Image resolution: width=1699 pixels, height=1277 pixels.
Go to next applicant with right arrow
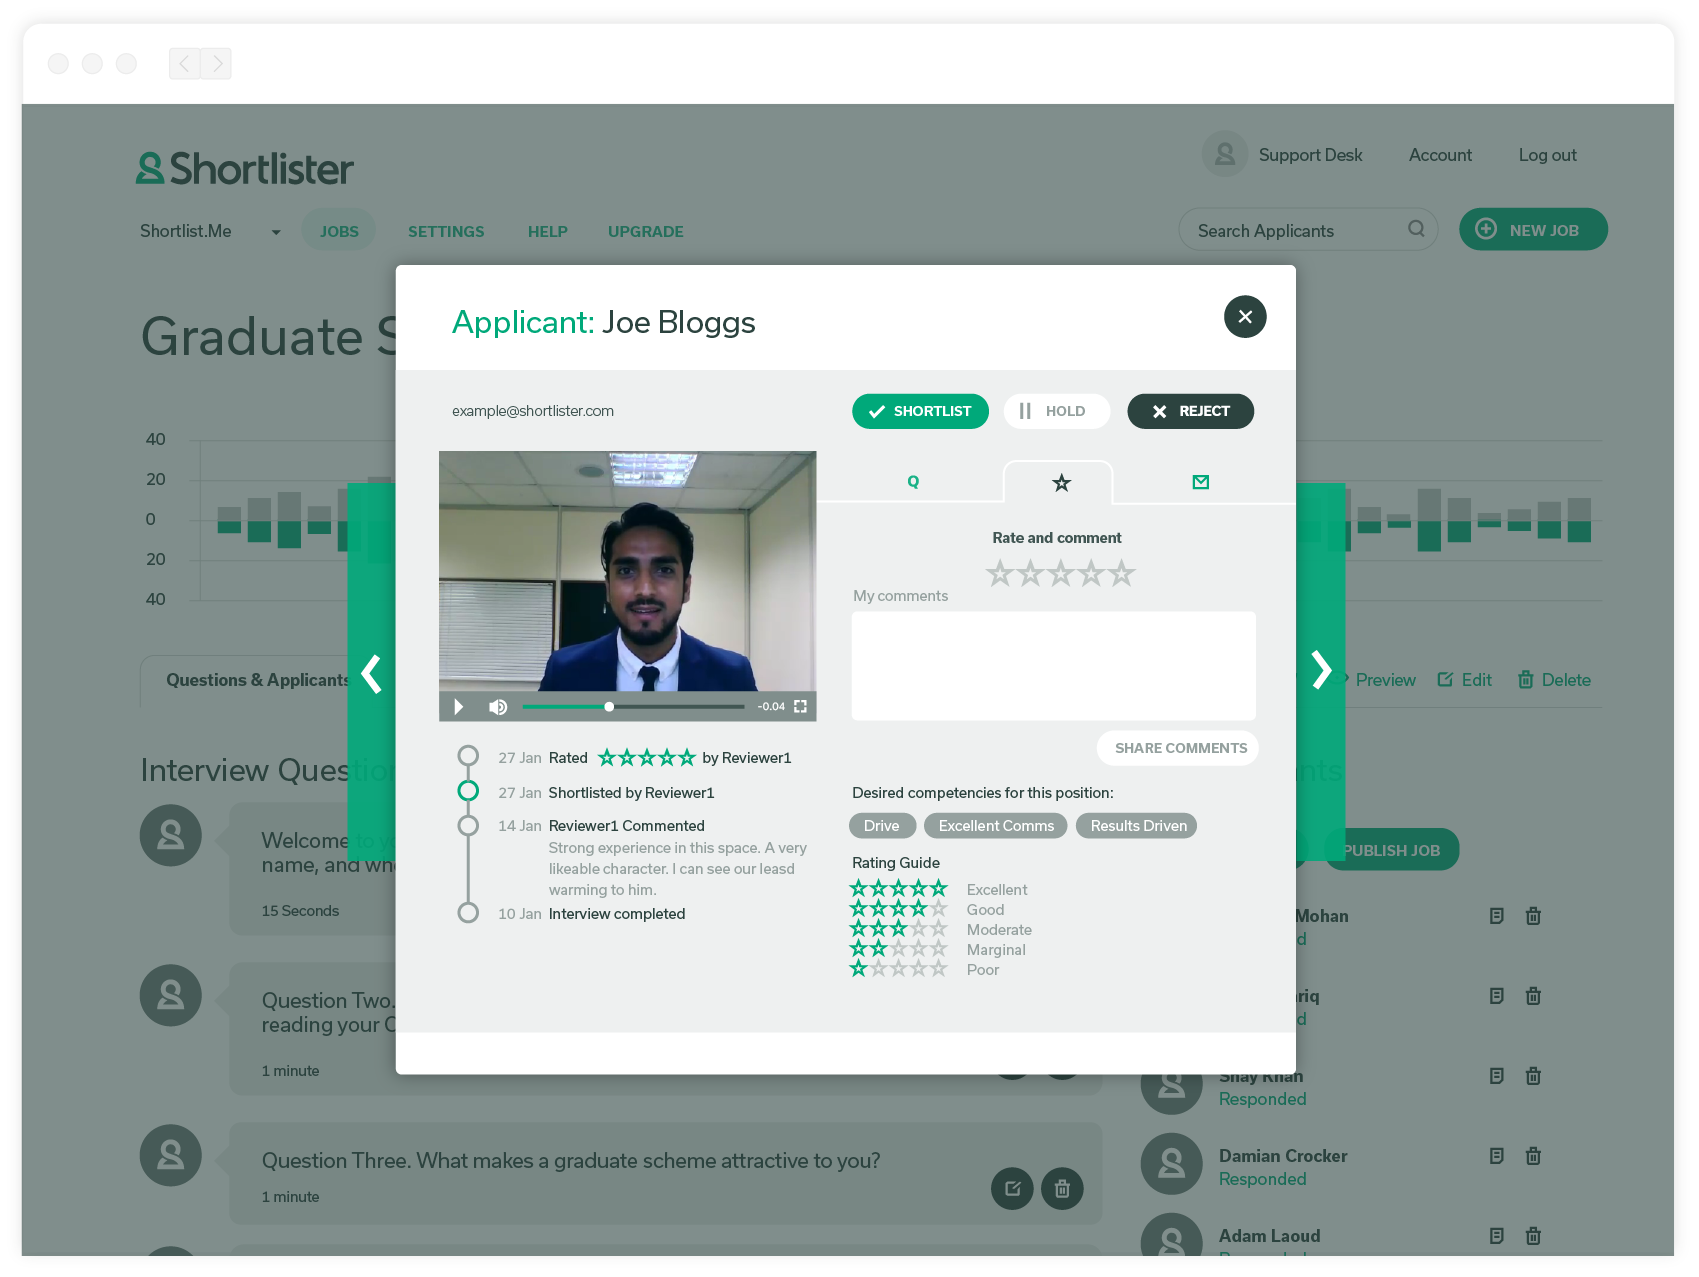[x=1321, y=670]
